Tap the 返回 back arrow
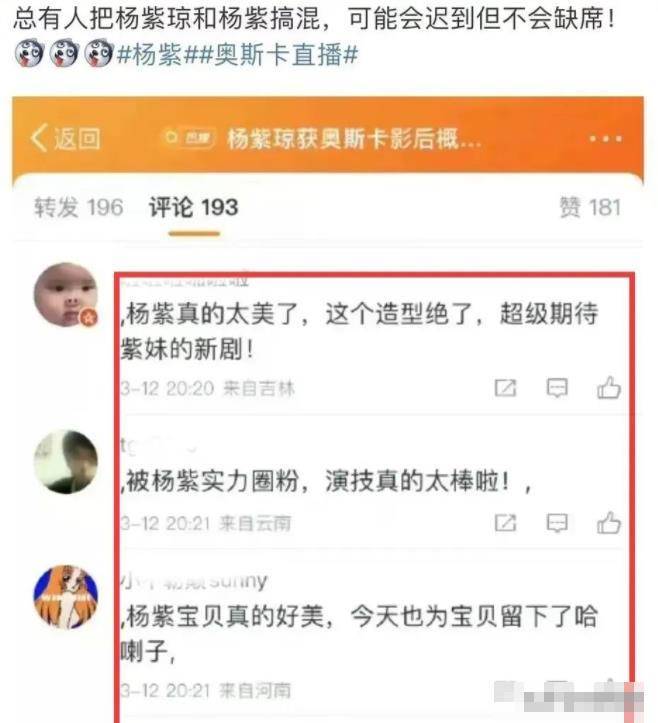 [65, 138]
